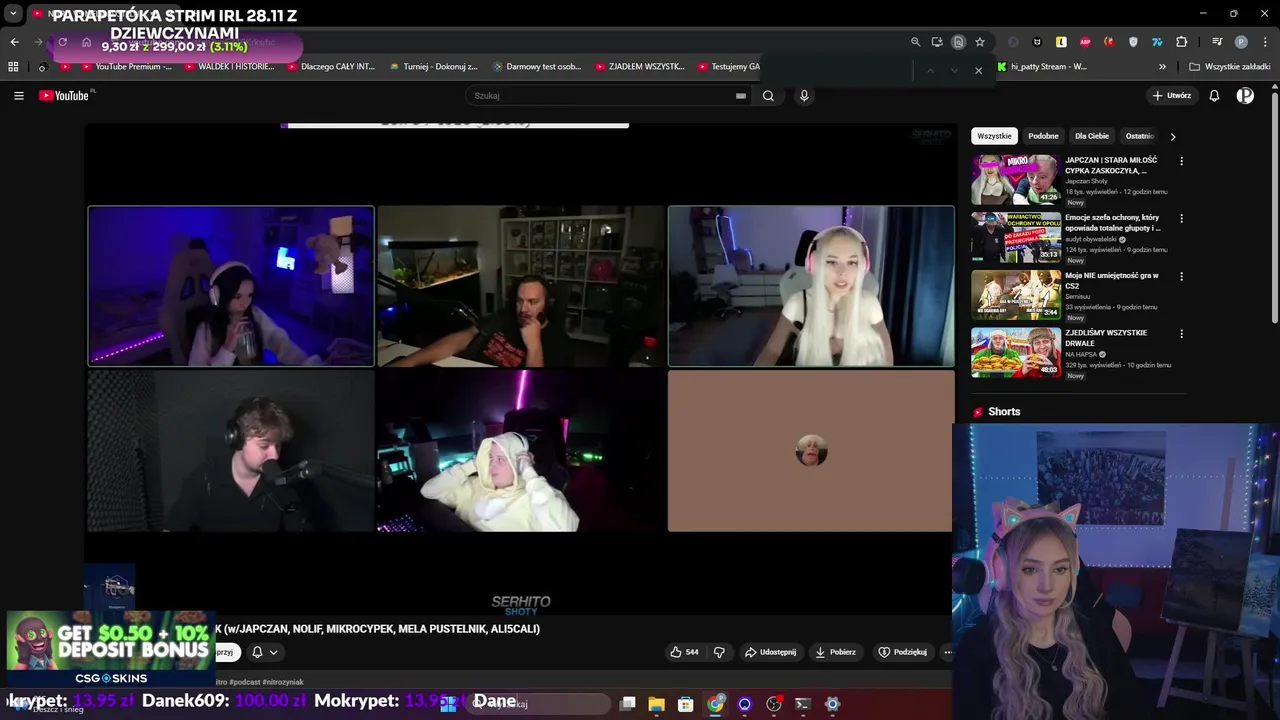1280x720 pixels.
Task: Click the Pobierz download button
Action: [835, 652]
